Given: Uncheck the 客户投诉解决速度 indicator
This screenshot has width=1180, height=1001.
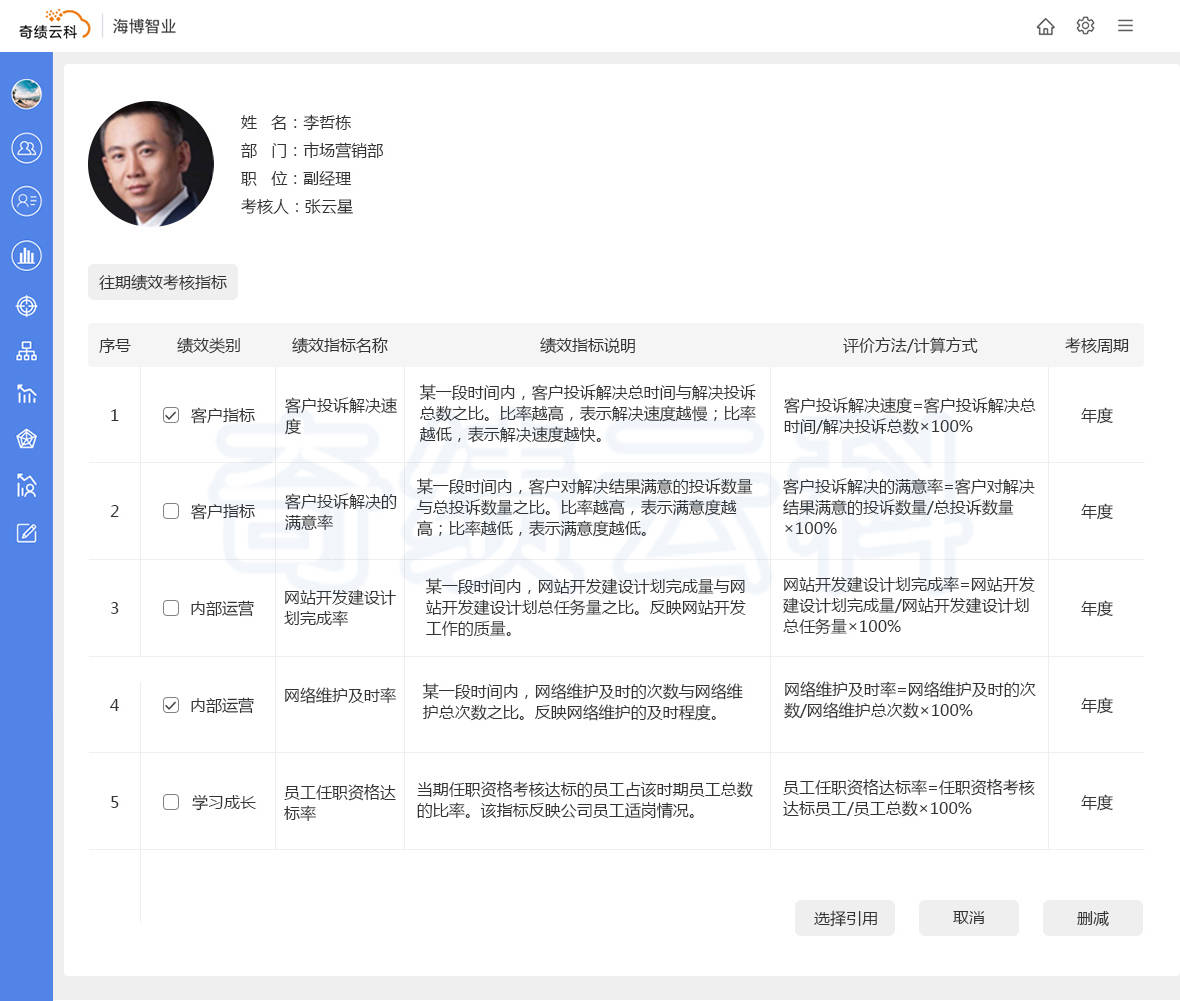Looking at the screenshot, I should point(170,414).
